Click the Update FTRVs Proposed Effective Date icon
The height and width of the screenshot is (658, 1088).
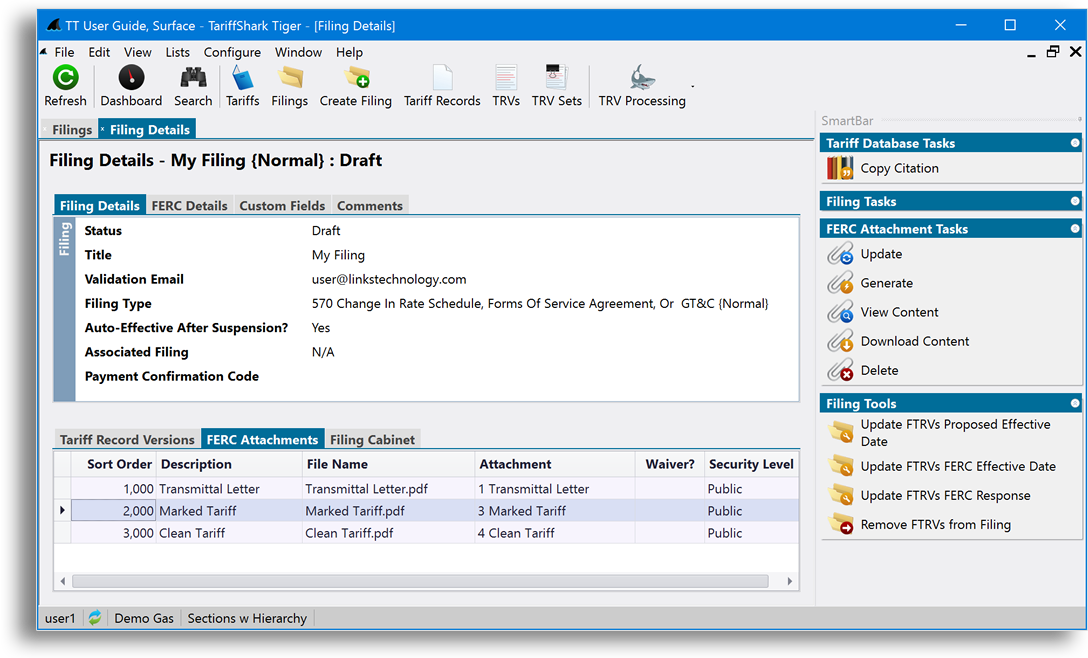[841, 432]
